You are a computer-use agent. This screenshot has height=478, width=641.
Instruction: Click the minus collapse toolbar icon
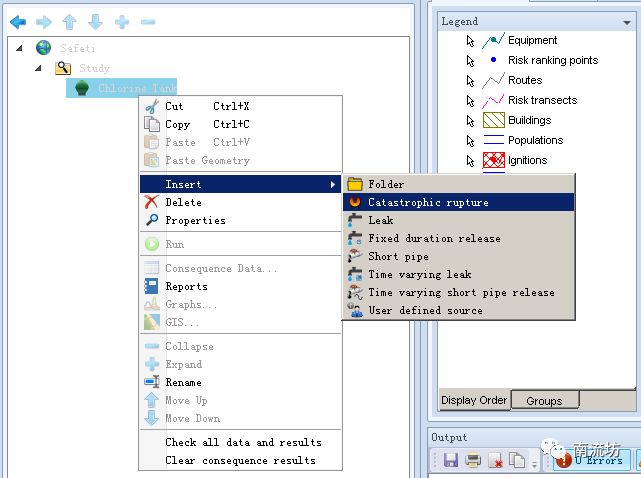pos(148,22)
